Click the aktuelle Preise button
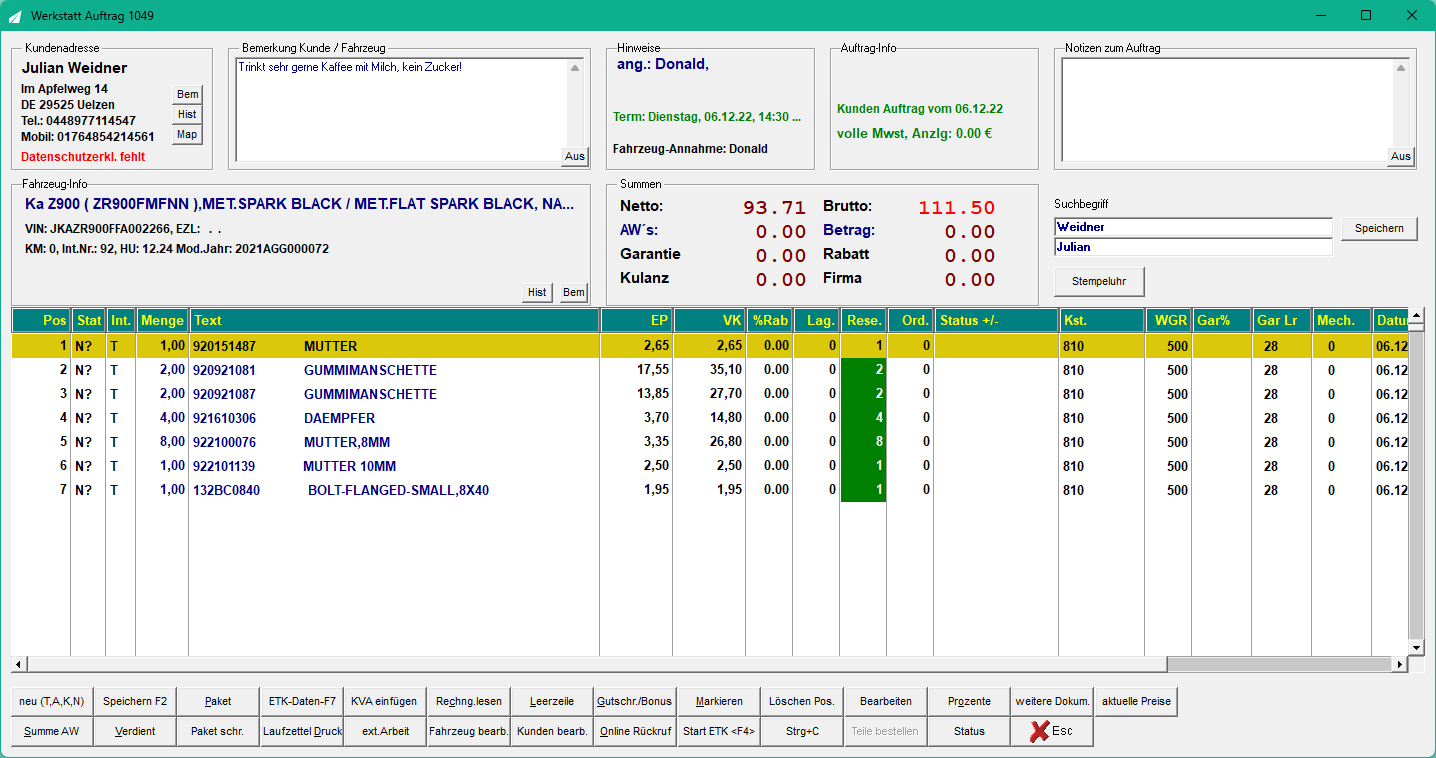 click(x=1136, y=702)
